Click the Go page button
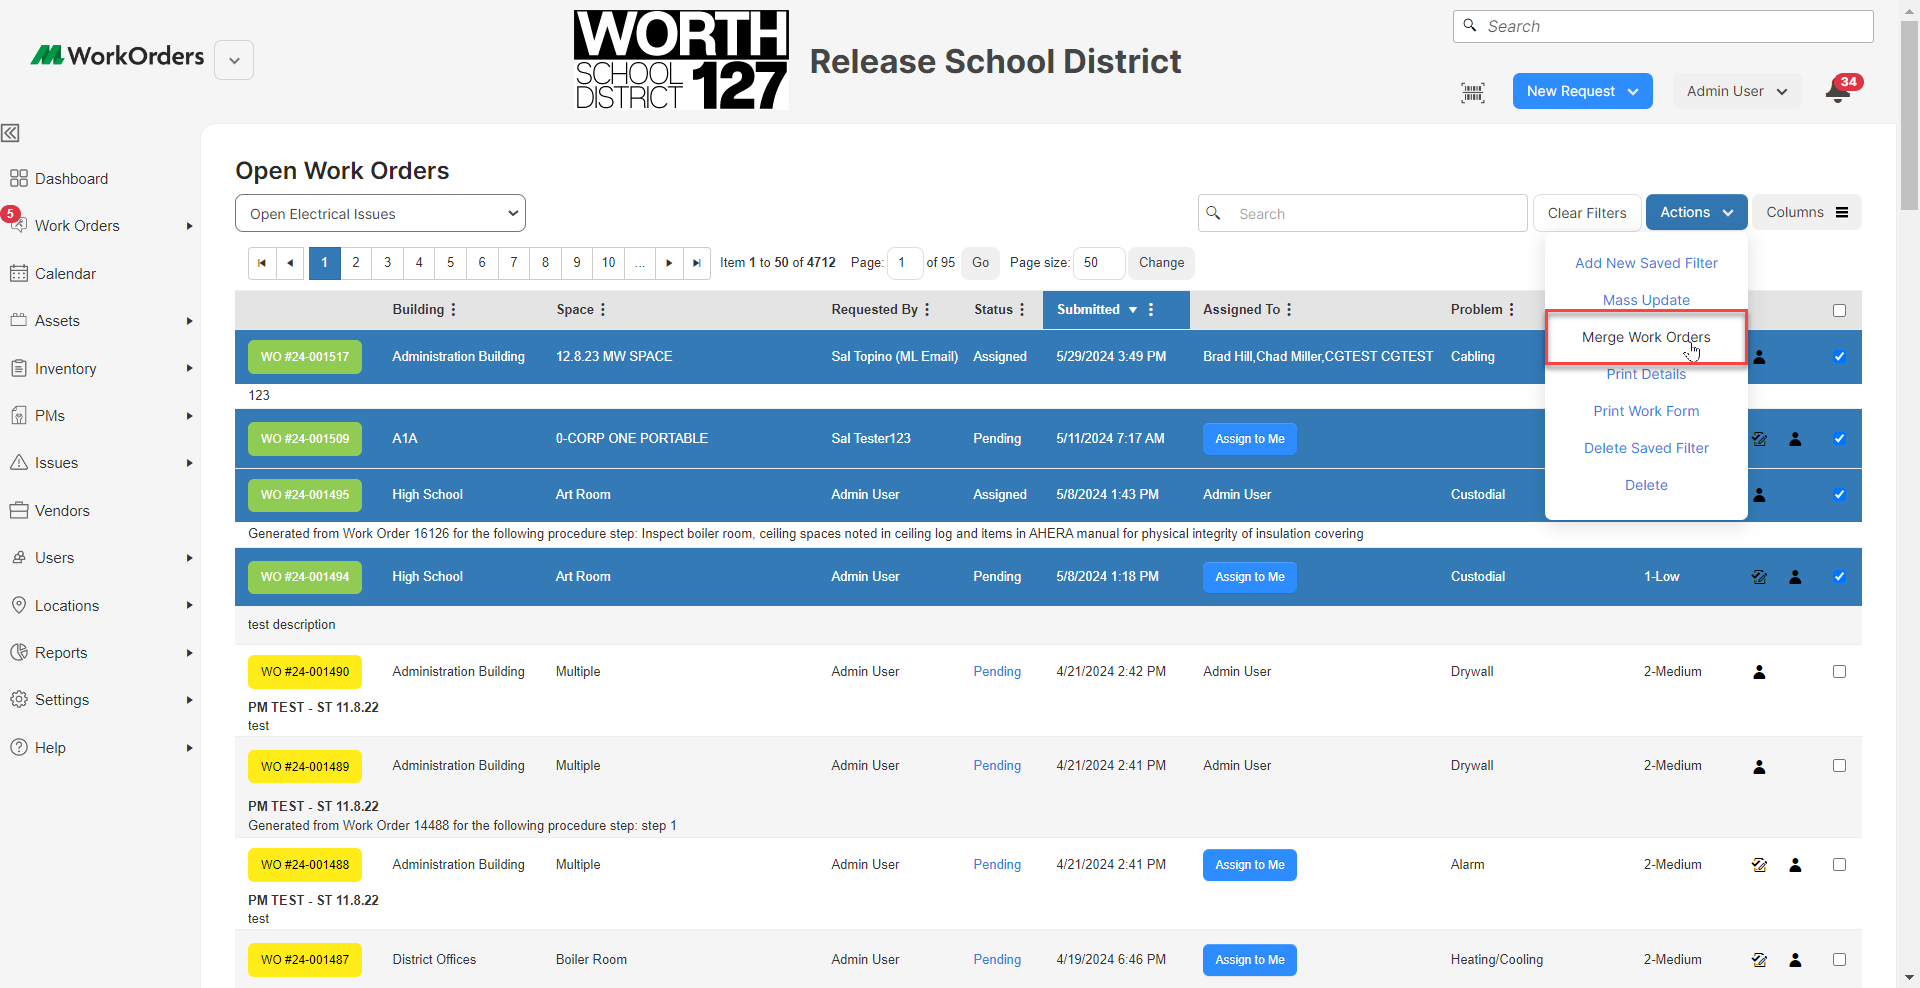Image resolution: width=1920 pixels, height=988 pixels. (980, 263)
